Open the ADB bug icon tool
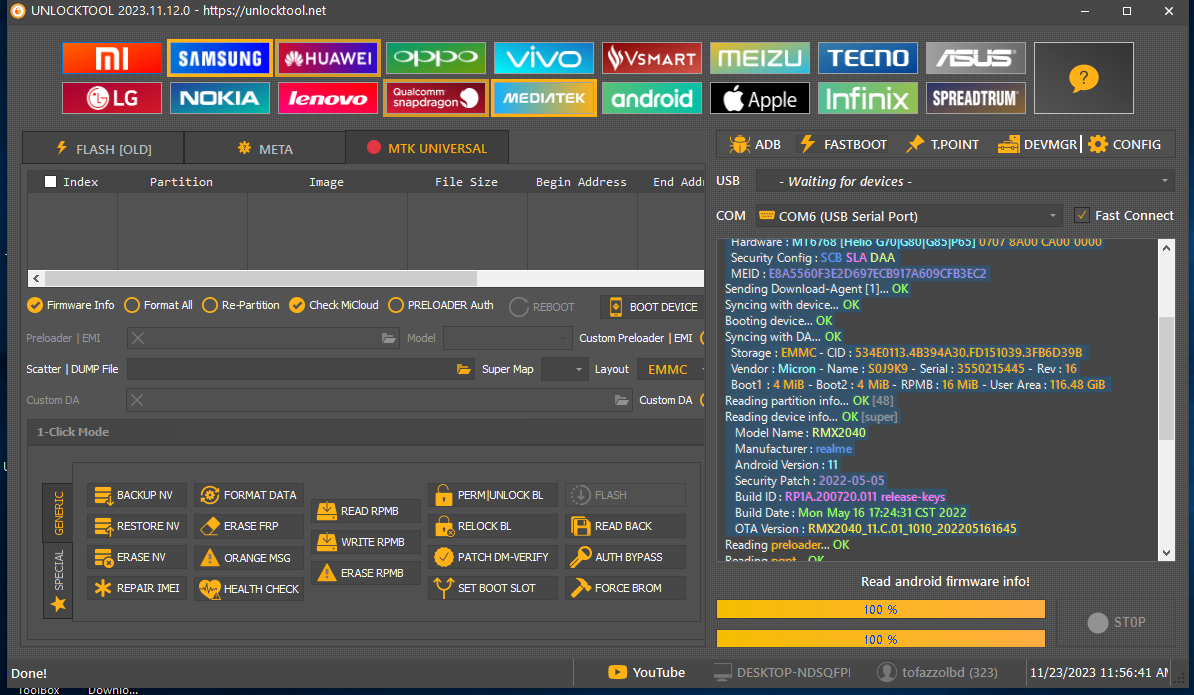This screenshot has height=695, width=1194. point(755,144)
